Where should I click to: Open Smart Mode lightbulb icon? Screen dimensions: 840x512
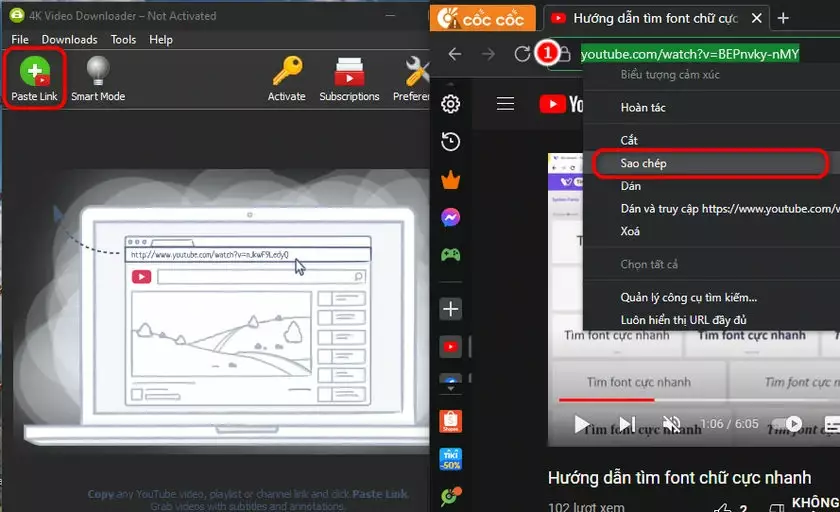97,78
